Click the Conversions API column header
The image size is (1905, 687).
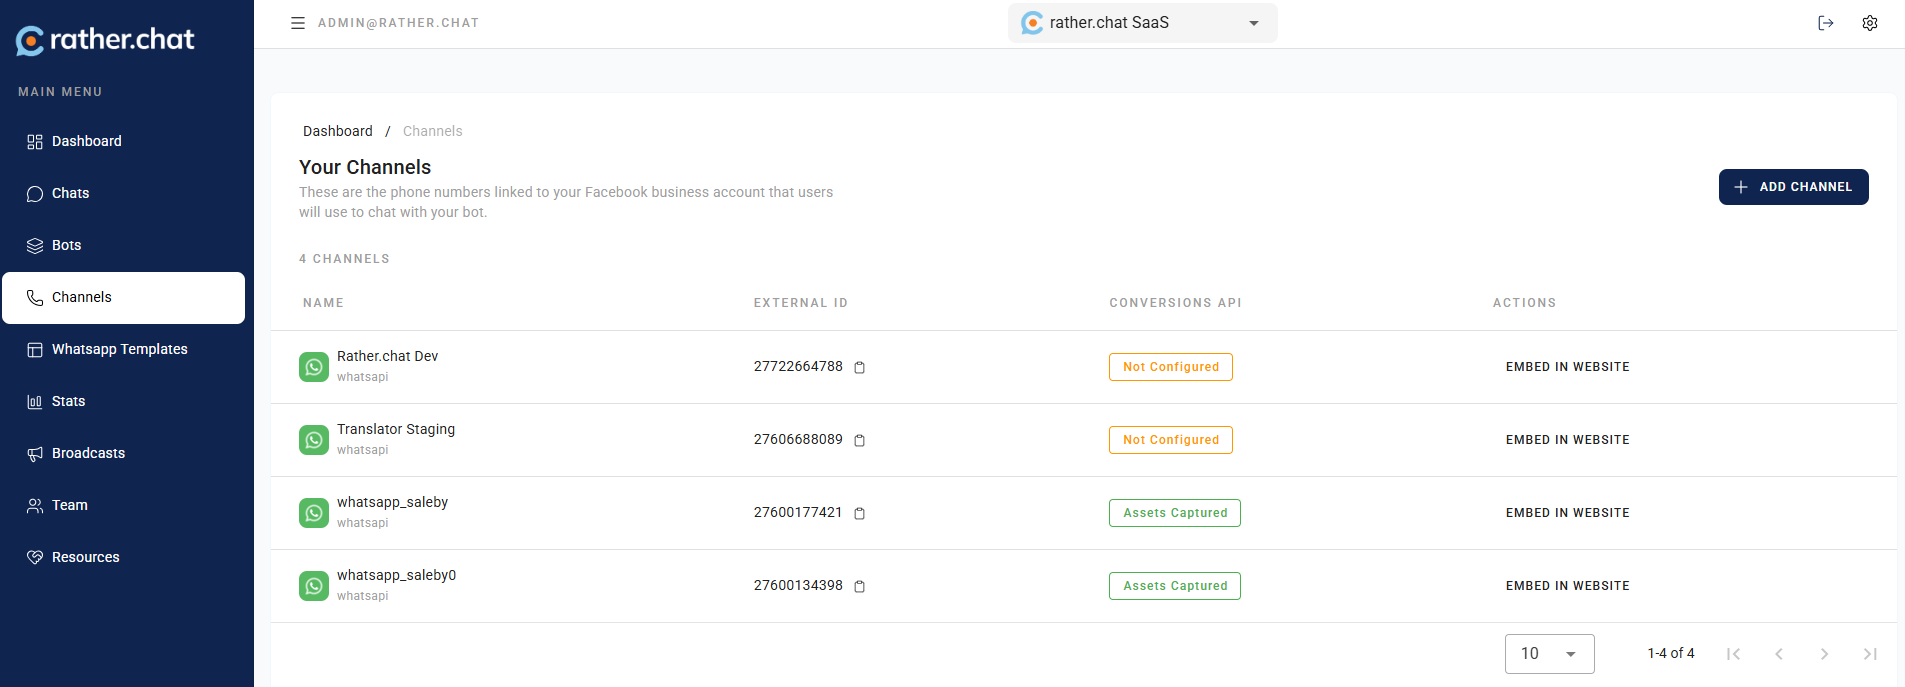(1175, 303)
